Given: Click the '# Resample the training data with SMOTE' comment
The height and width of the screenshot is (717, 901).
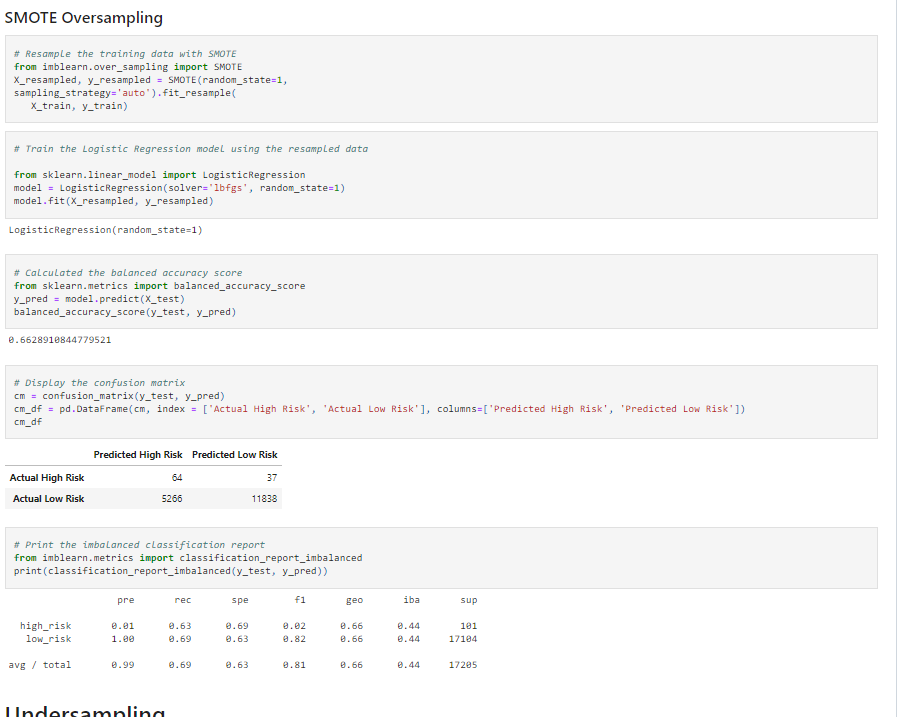Looking at the screenshot, I should click(125, 54).
